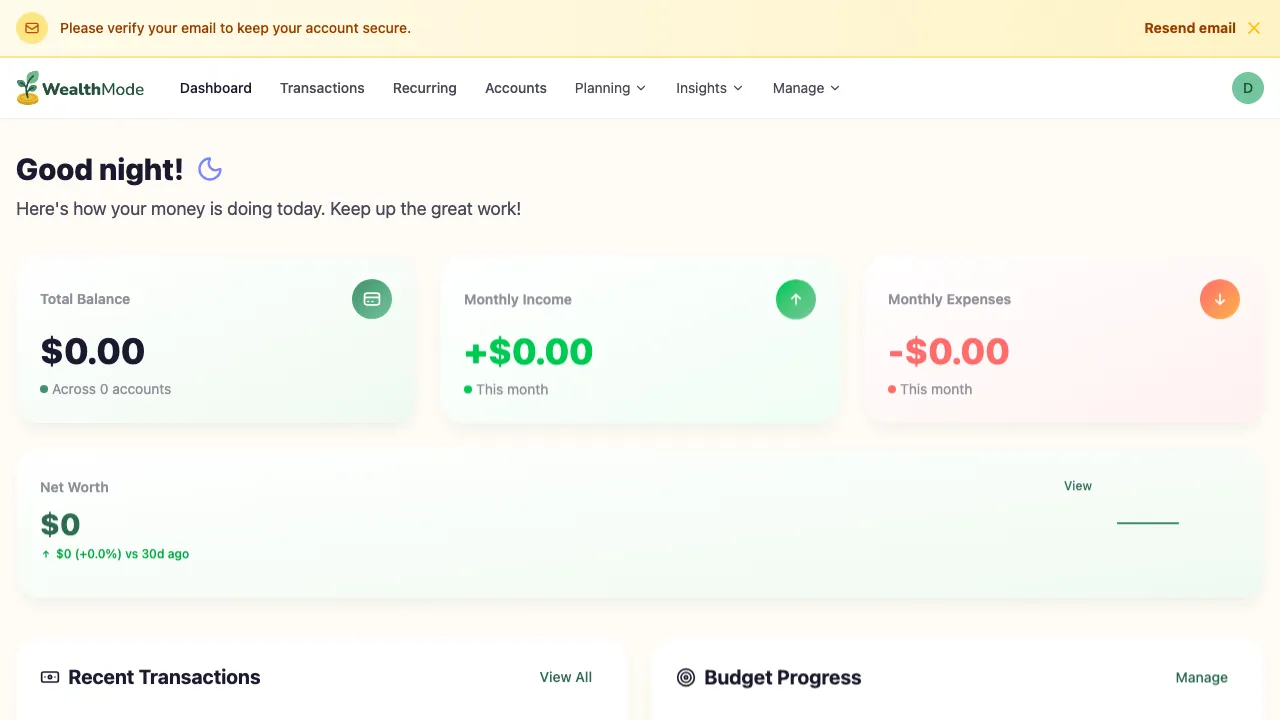Viewport: 1280px width, 720px height.
Task: Click the WealthMode plant logo icon
Action: coord(26,88)
